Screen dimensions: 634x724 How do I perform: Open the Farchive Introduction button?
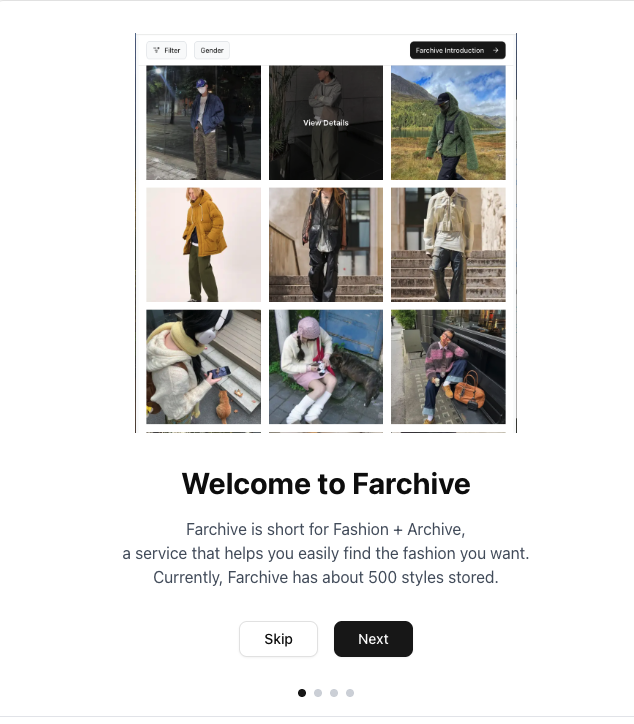(x=458, y=50)
